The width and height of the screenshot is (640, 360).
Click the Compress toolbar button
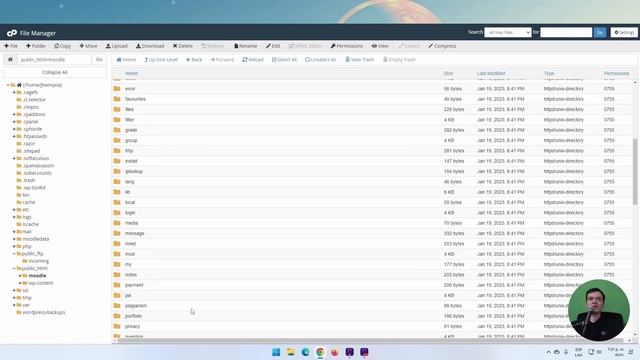(x=442, y=46)
